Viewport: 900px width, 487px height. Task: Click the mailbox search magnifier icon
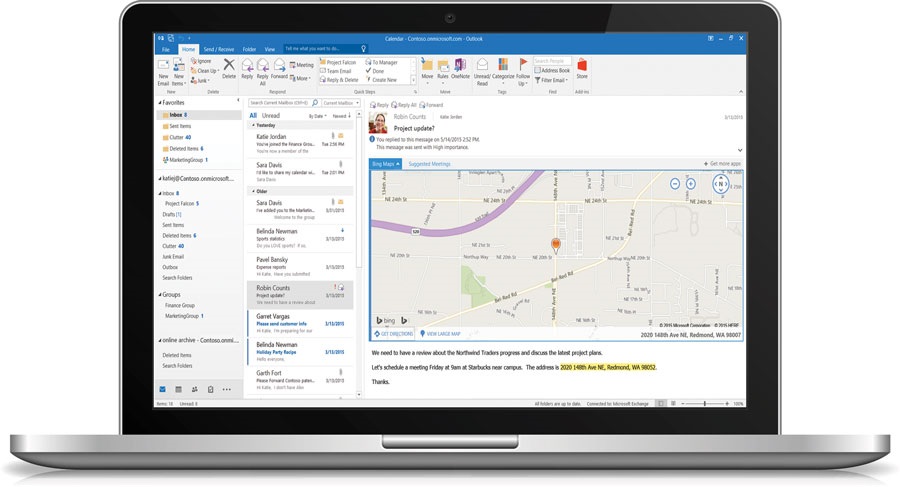(x=315, y=103)
